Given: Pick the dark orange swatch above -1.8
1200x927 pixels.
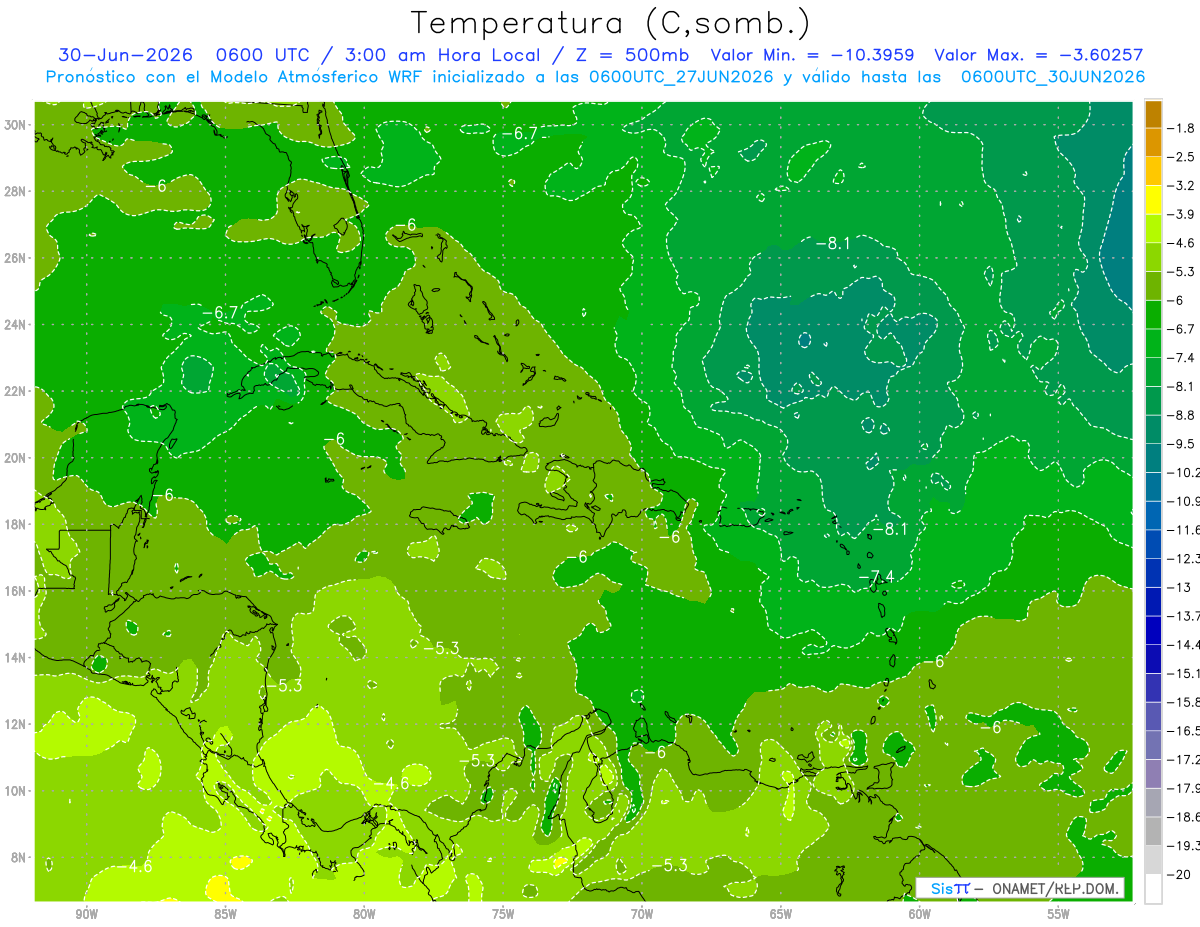Looking at the screenshot, I should click(1153, 113).
